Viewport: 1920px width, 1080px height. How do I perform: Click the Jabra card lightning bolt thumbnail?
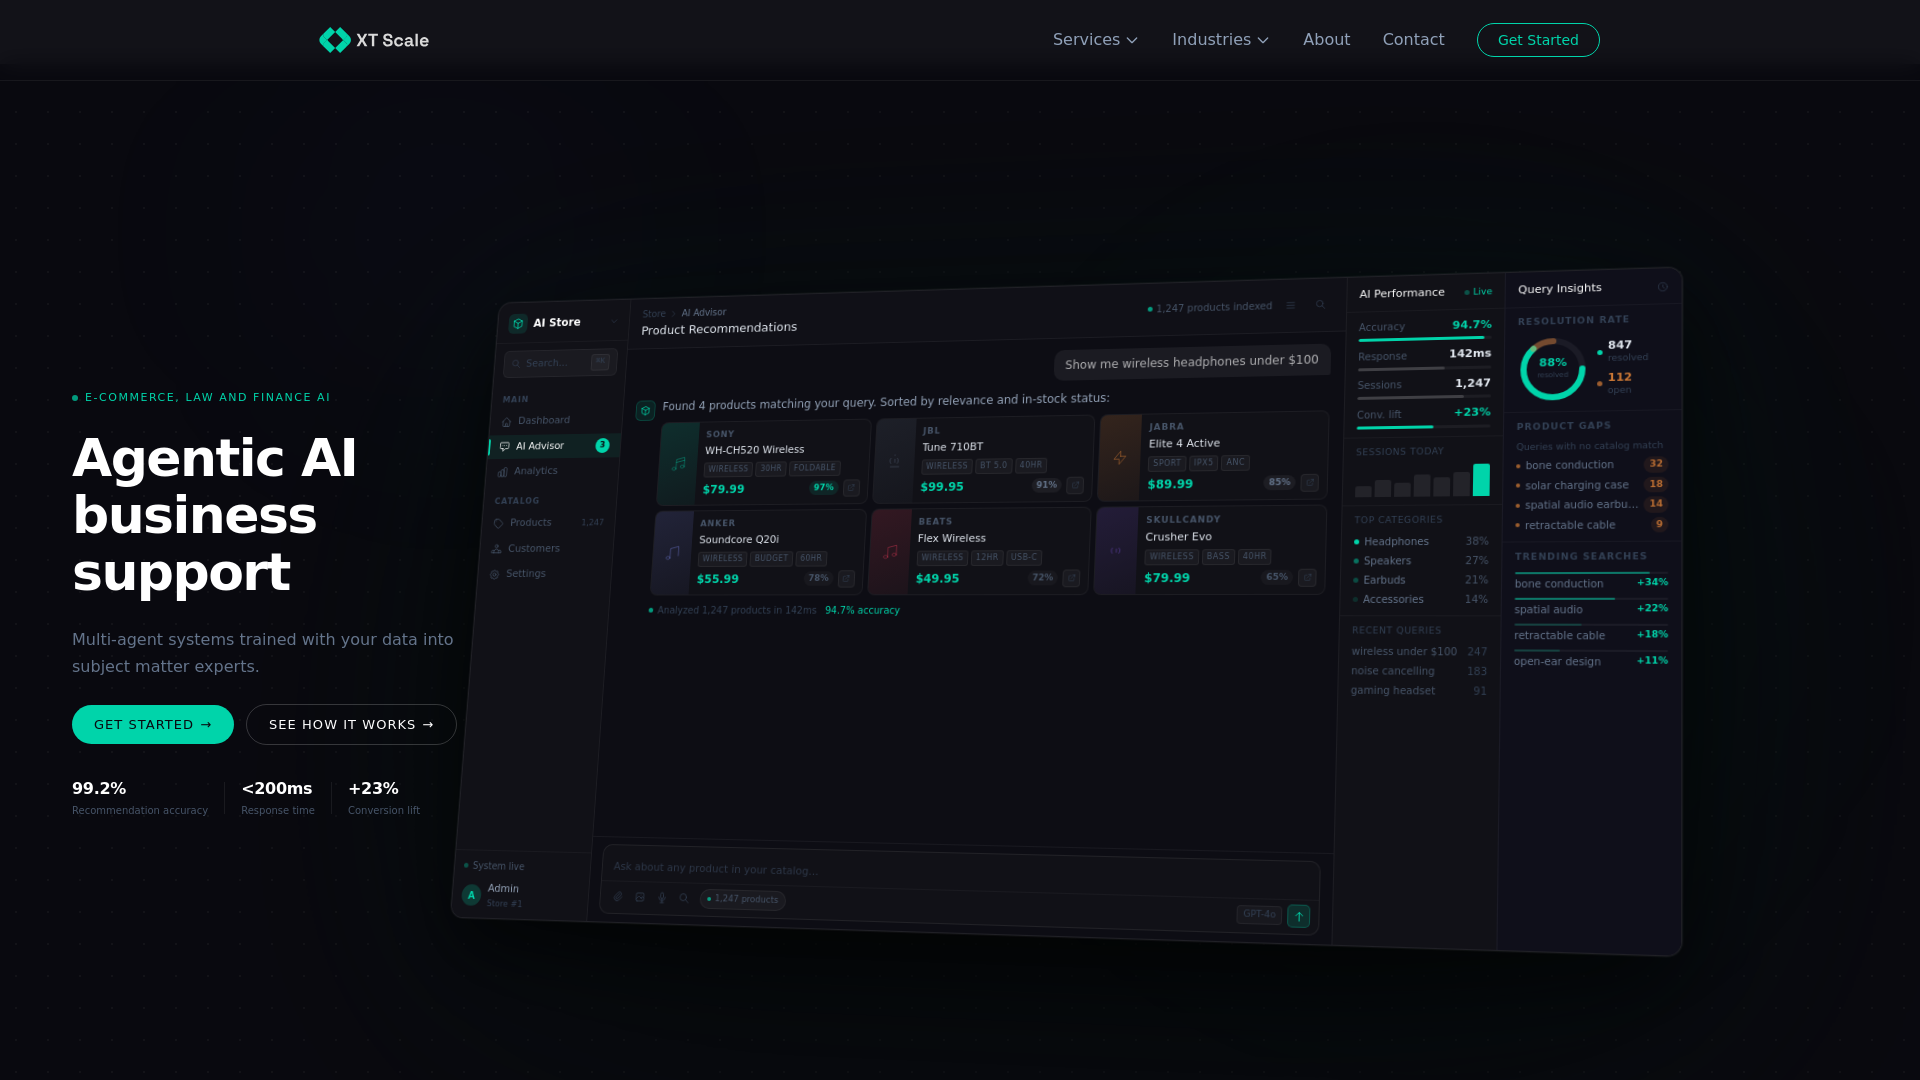1120,457
